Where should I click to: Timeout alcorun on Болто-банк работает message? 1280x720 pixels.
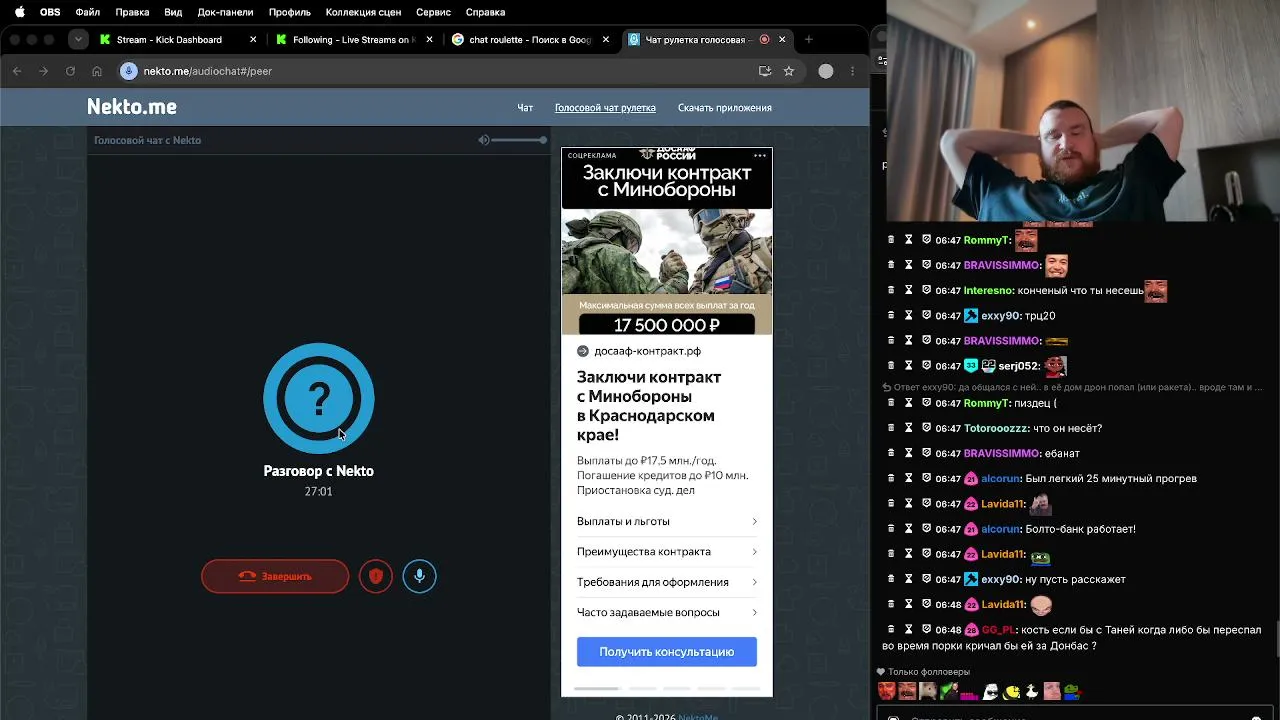pos(909,529)
